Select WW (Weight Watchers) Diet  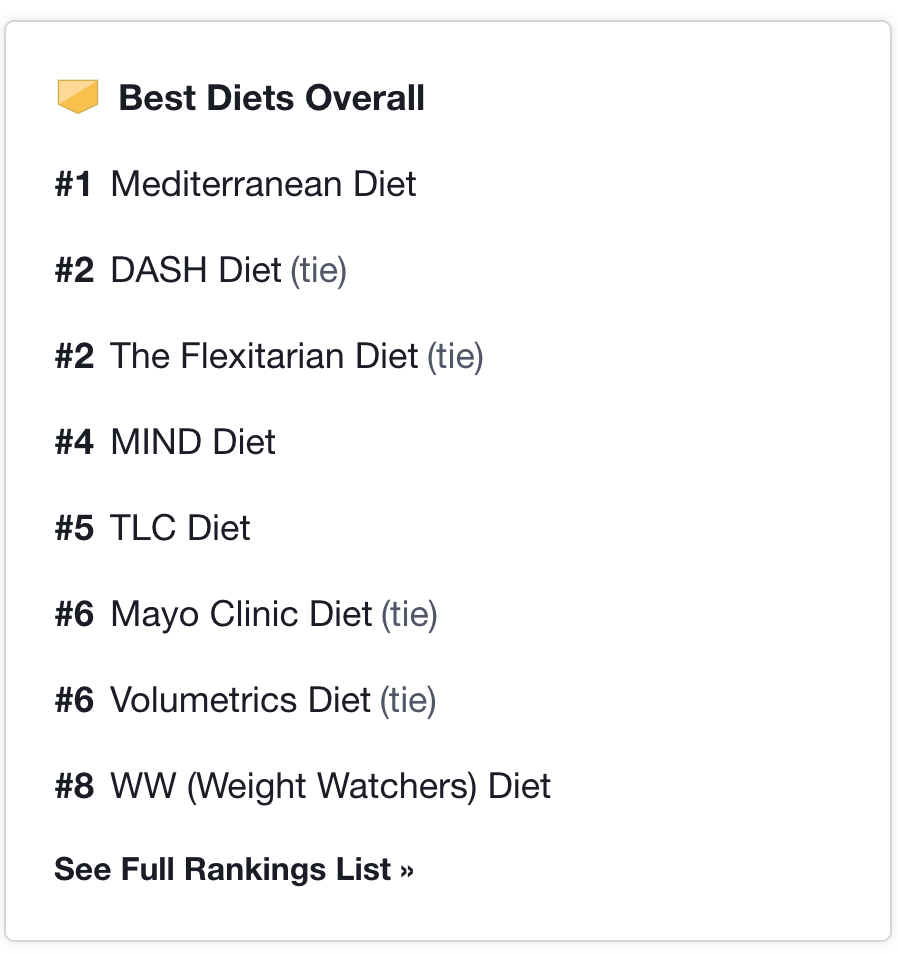(330, 786)
